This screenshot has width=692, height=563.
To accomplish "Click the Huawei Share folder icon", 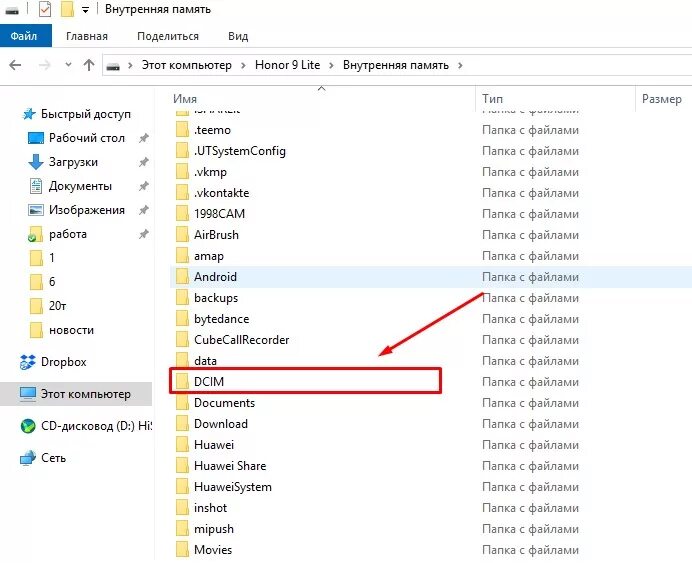I will [182, 466].
